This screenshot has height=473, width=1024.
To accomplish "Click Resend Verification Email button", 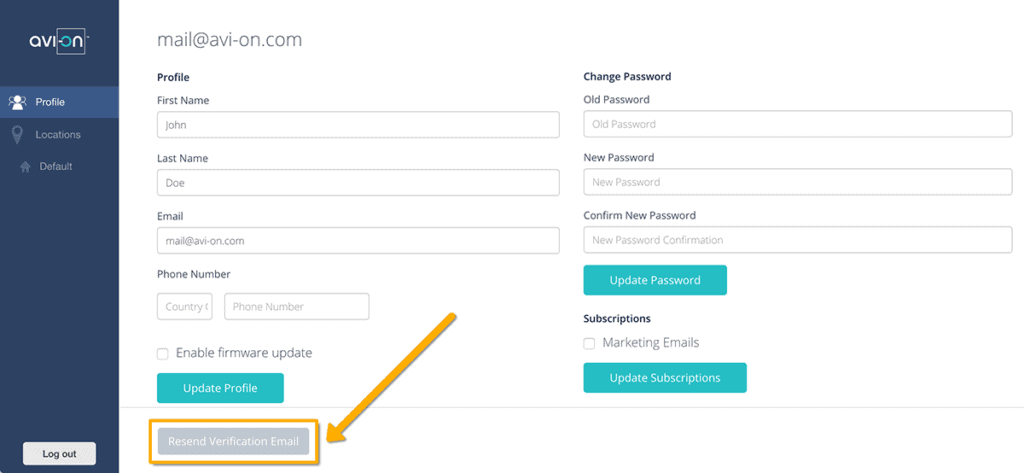I will [233, 442].
